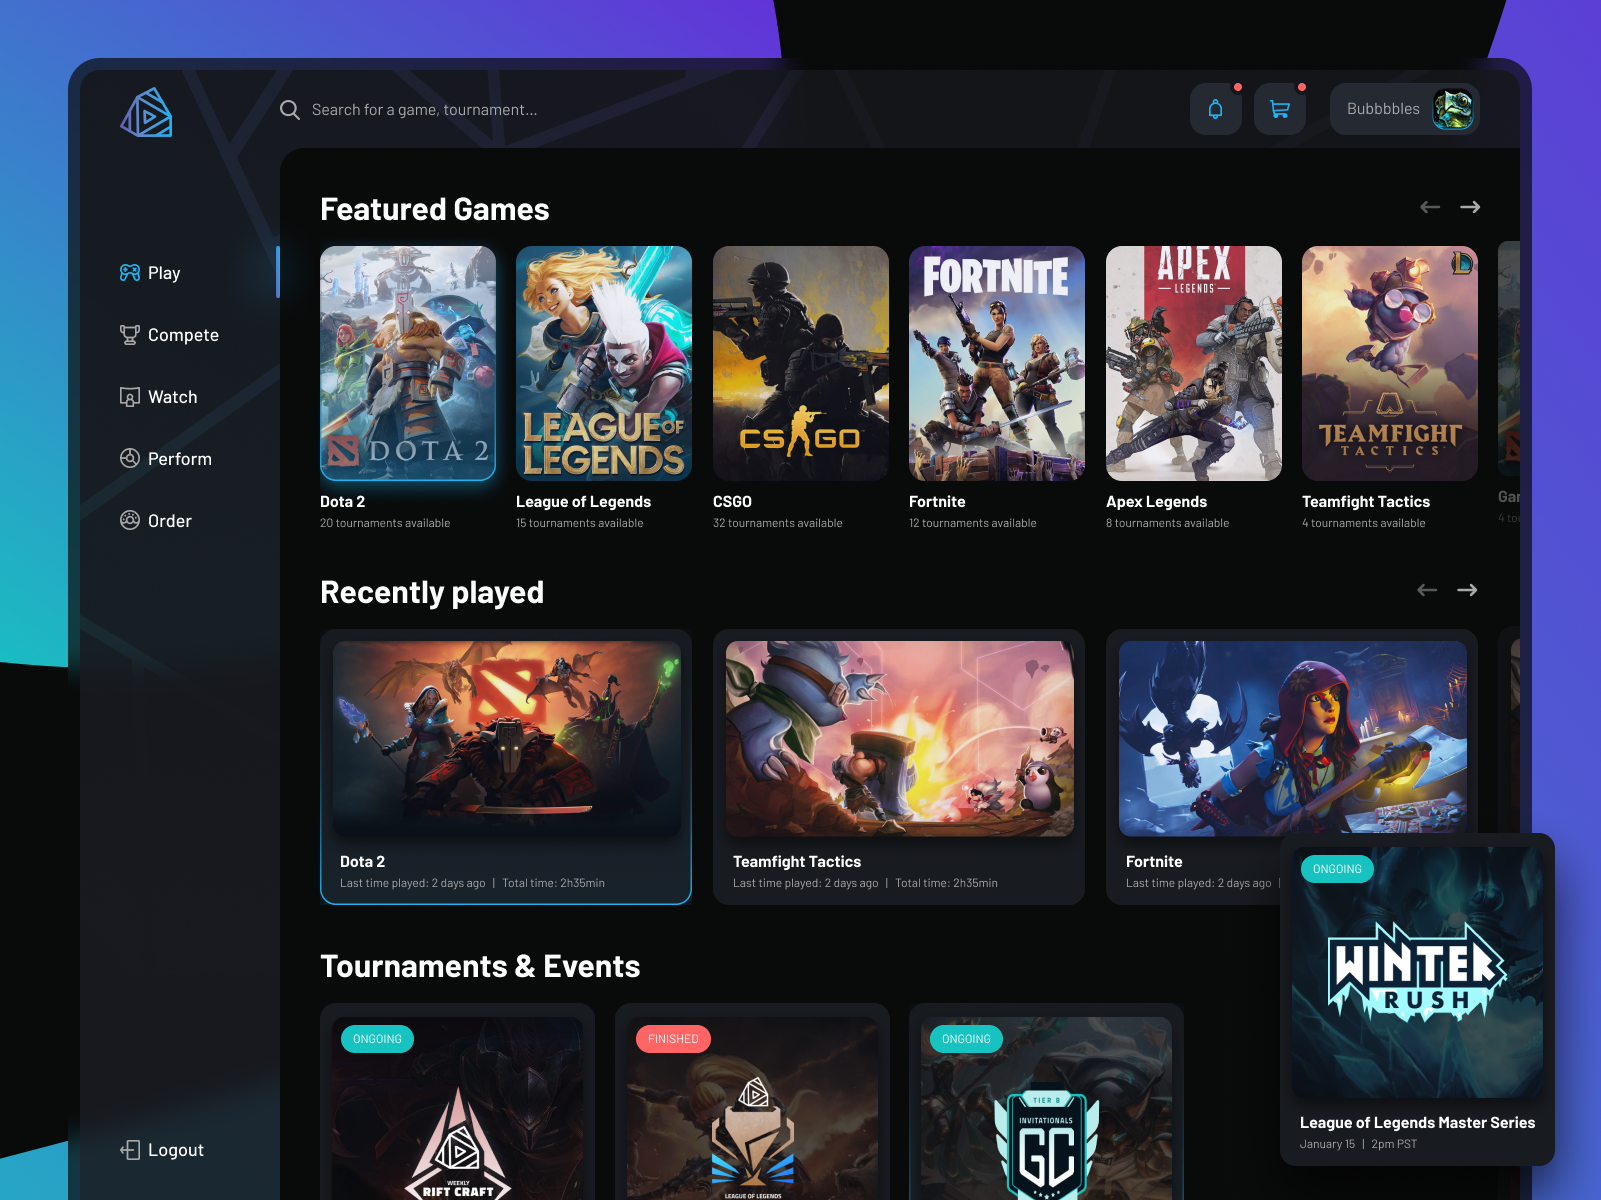Select the Apex Legends featured cover
This screenshot has height=1200, width=1601.
point(1194,363)
